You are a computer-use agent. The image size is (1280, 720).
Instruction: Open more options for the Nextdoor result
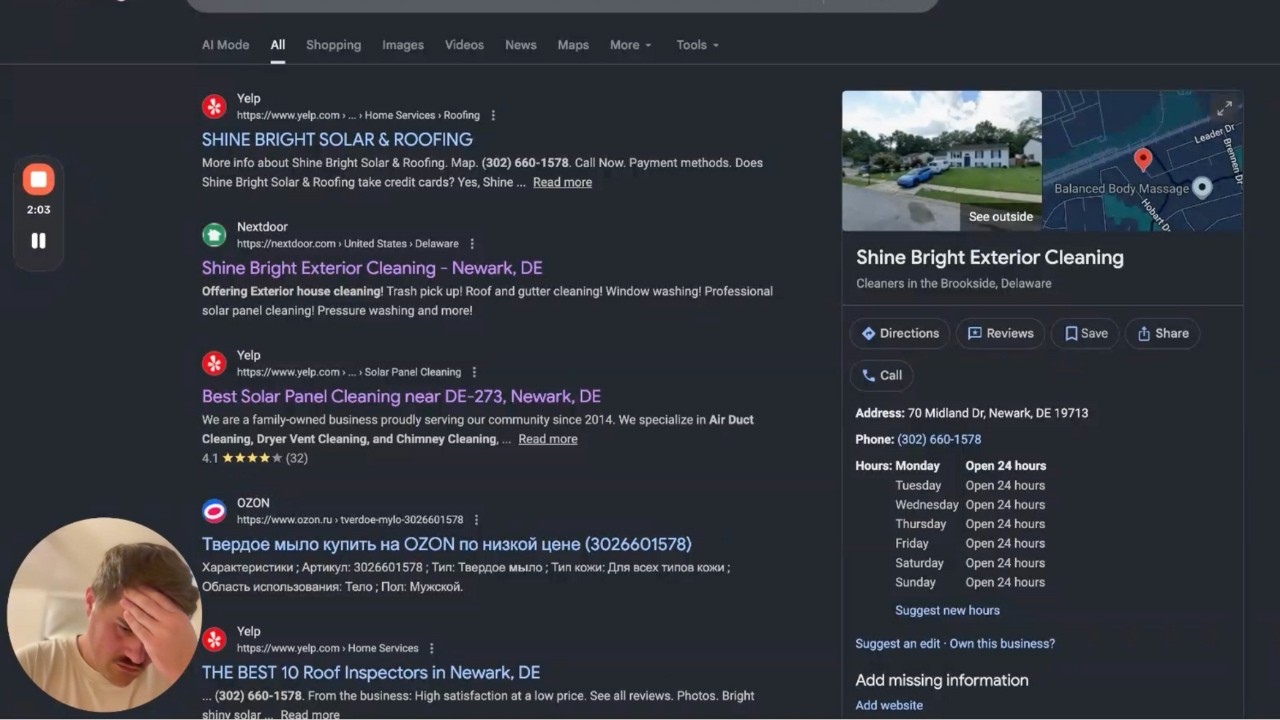tap(472, 244)
